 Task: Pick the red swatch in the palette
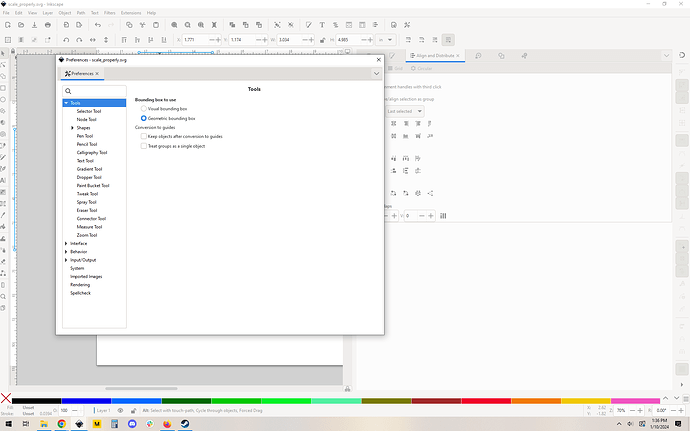coord(486,401)
